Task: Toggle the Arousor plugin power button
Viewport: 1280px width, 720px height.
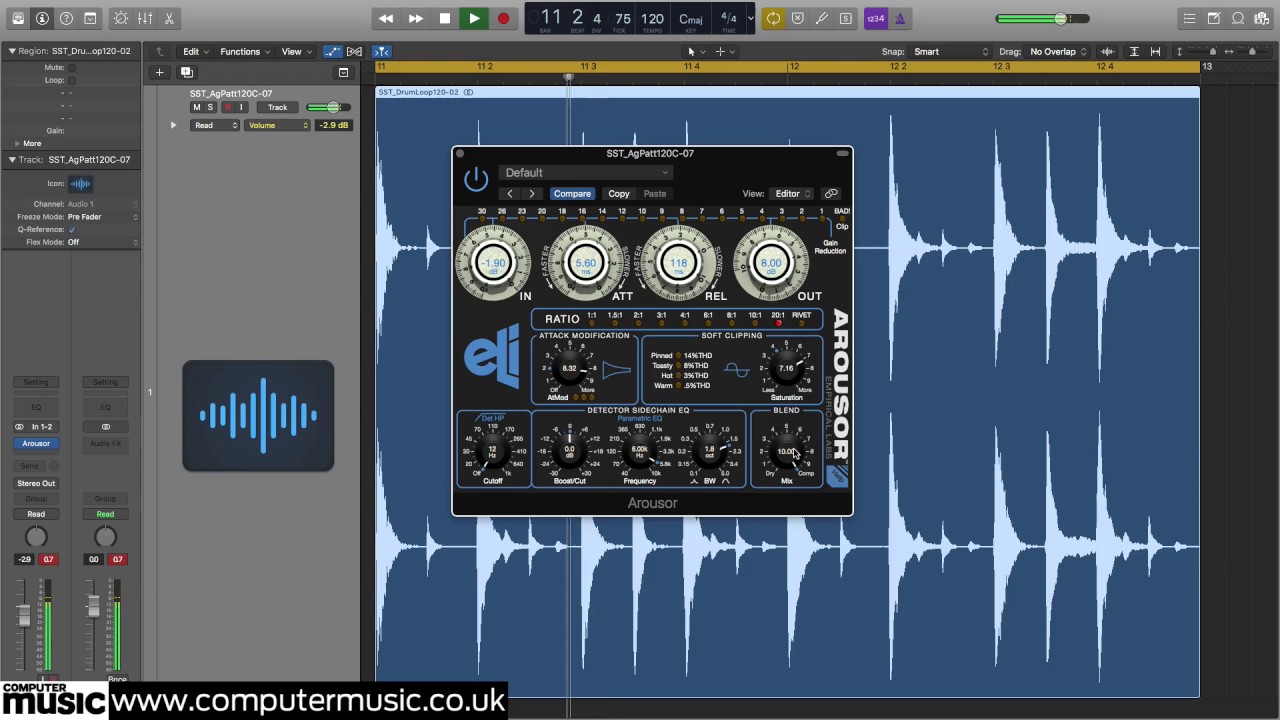Action: (476, 179)
